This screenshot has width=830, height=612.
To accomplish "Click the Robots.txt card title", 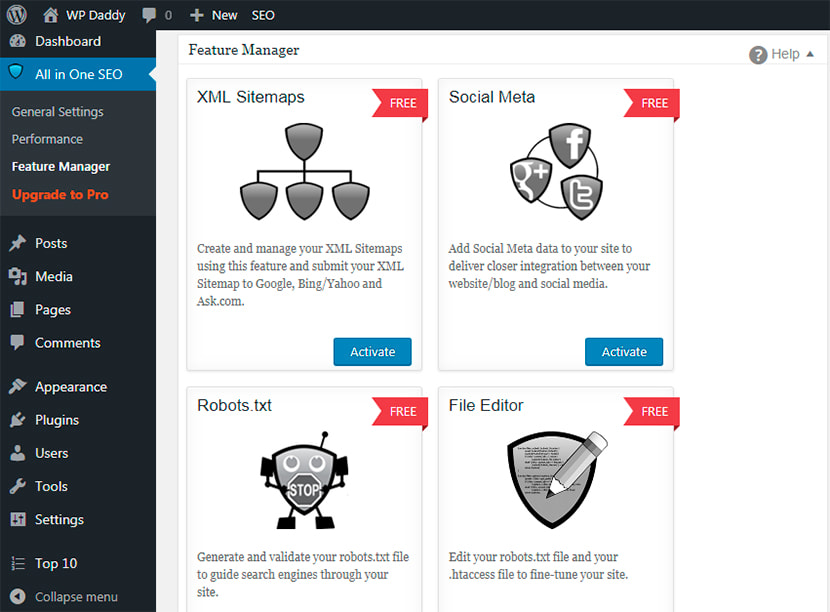I will (x=234, y=405).
